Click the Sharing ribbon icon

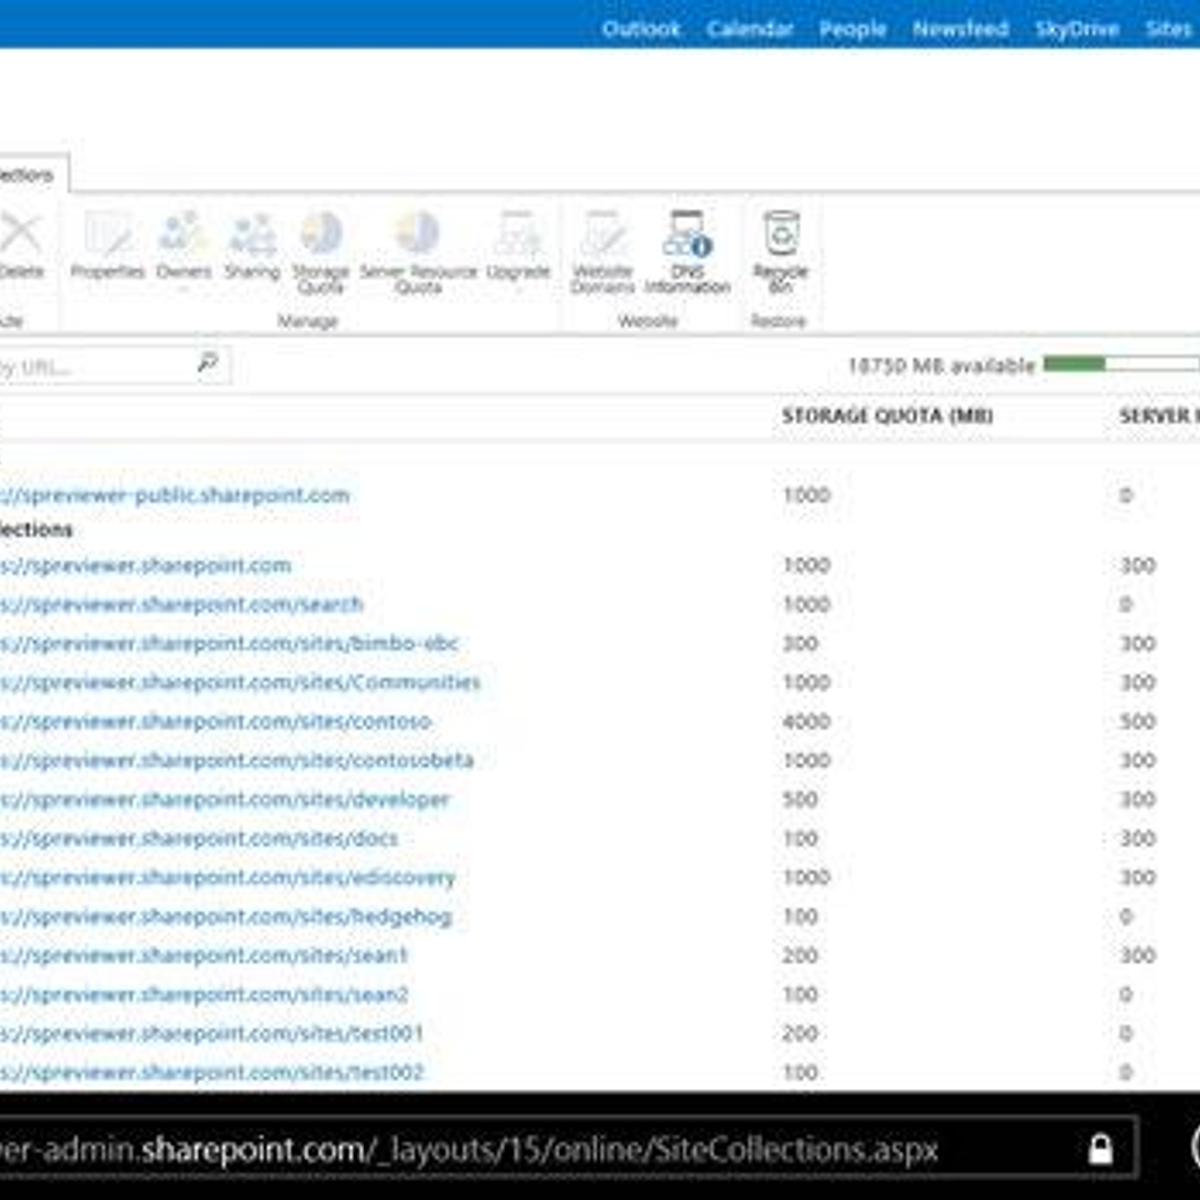tap(252, 235)
